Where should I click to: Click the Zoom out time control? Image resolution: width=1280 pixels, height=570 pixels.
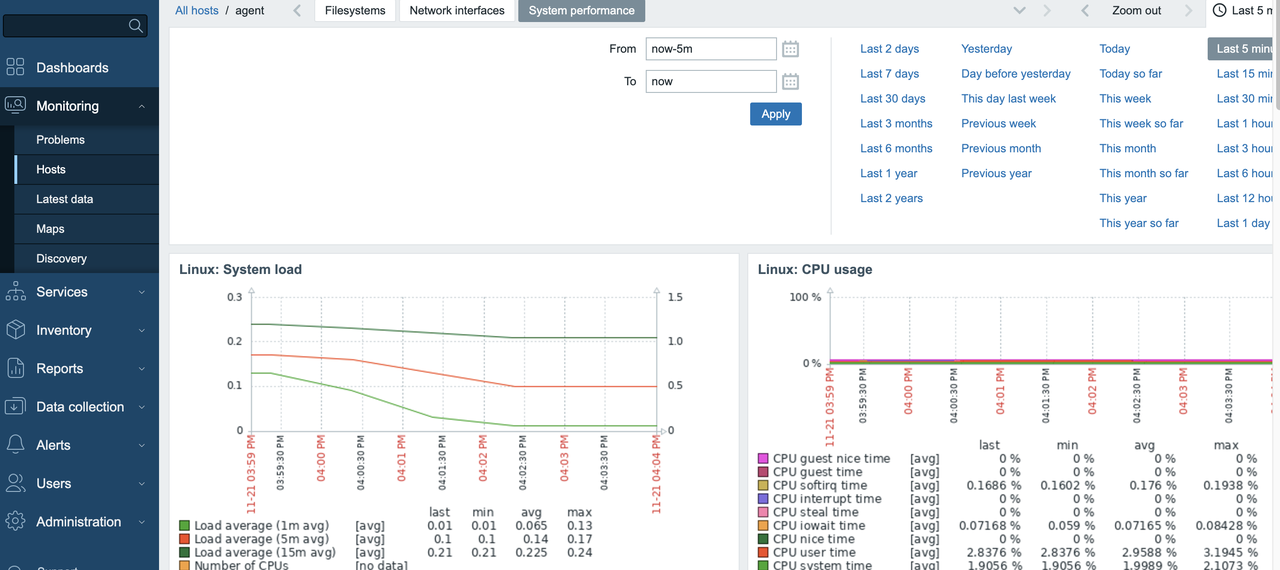point(1136,11)
